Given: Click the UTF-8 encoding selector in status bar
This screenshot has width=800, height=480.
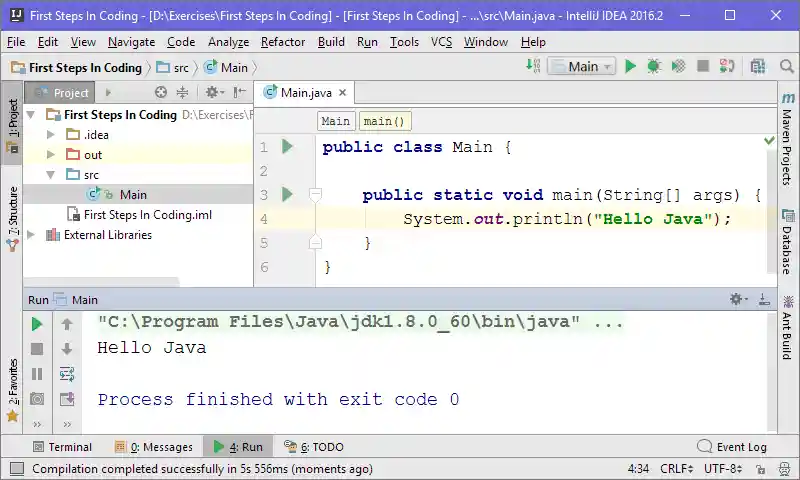Looking at the screenshot, I should [x=723, y=468].
